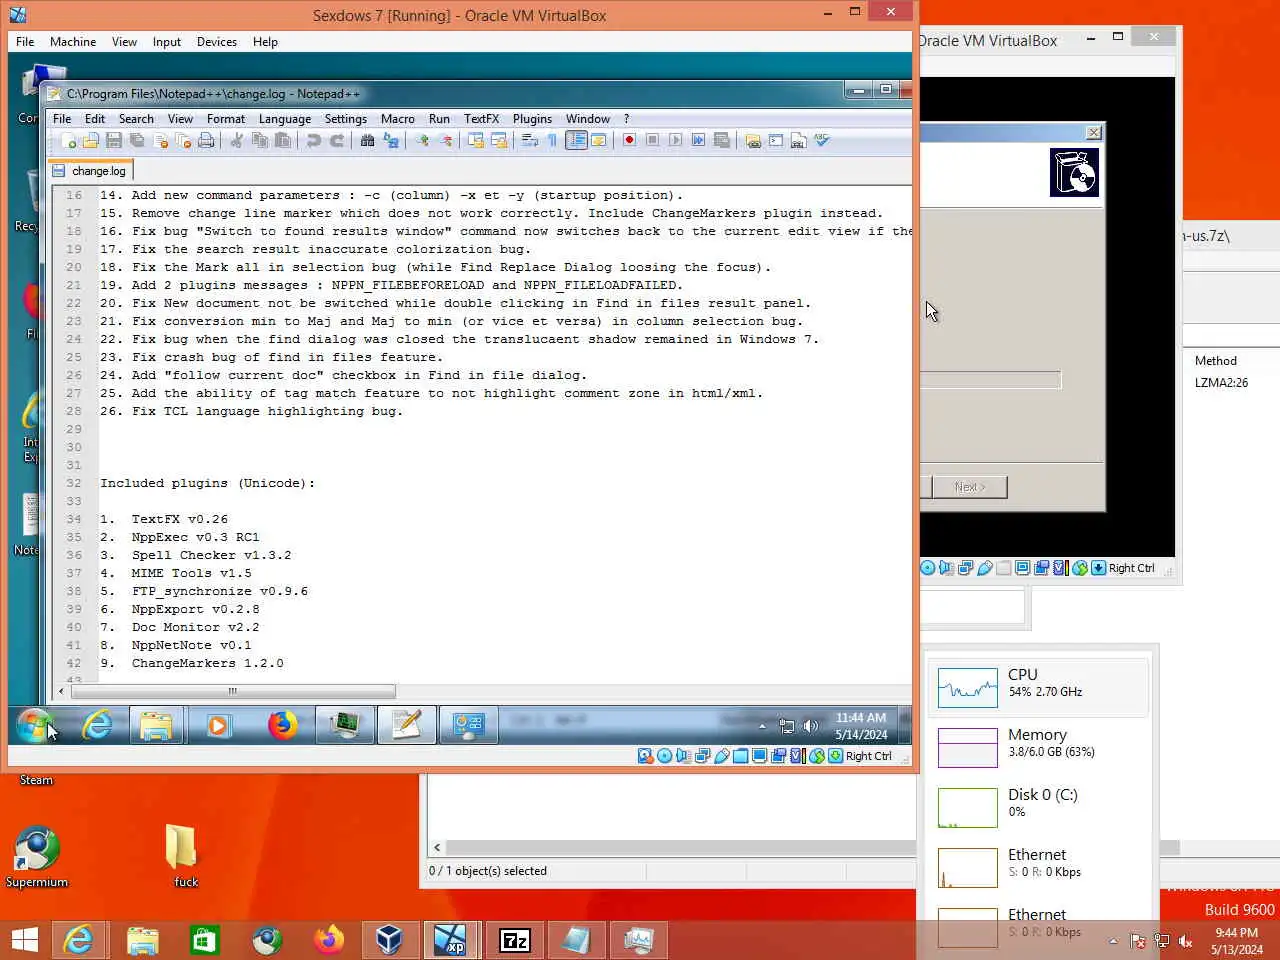Open the Plugins menu in Notepad++
The height and width of the screenshot is (960, 1280).
532,119
